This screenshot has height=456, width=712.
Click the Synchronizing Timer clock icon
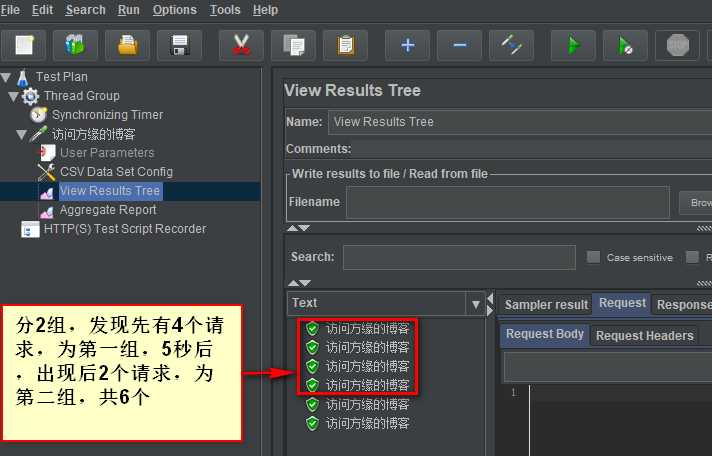coord(39,115)
